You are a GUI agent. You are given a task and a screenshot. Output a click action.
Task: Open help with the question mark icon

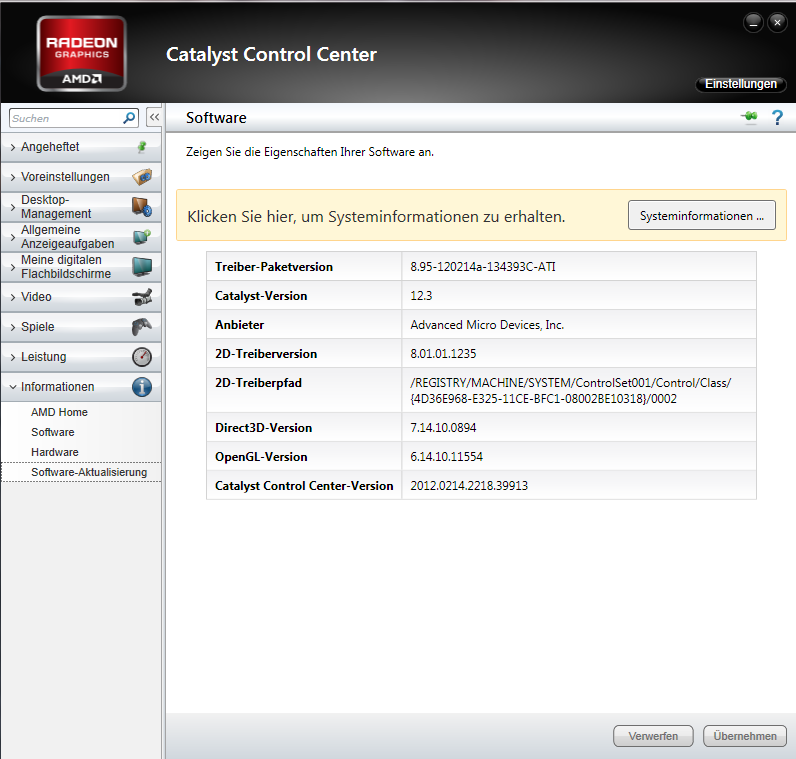point(777,118)
